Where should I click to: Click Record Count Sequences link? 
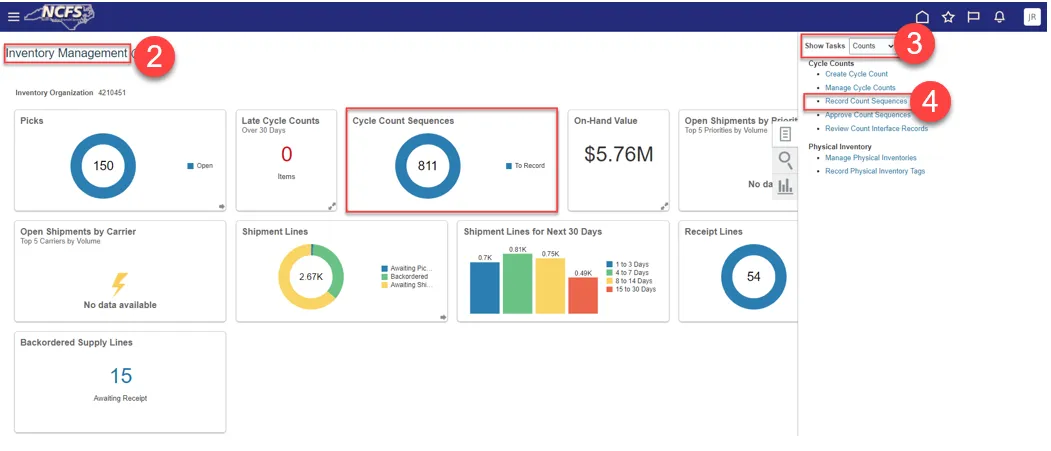(x=866, y=101)
